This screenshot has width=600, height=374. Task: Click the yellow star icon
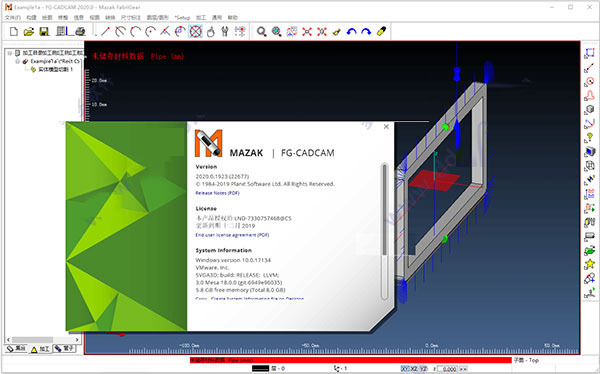589,264
